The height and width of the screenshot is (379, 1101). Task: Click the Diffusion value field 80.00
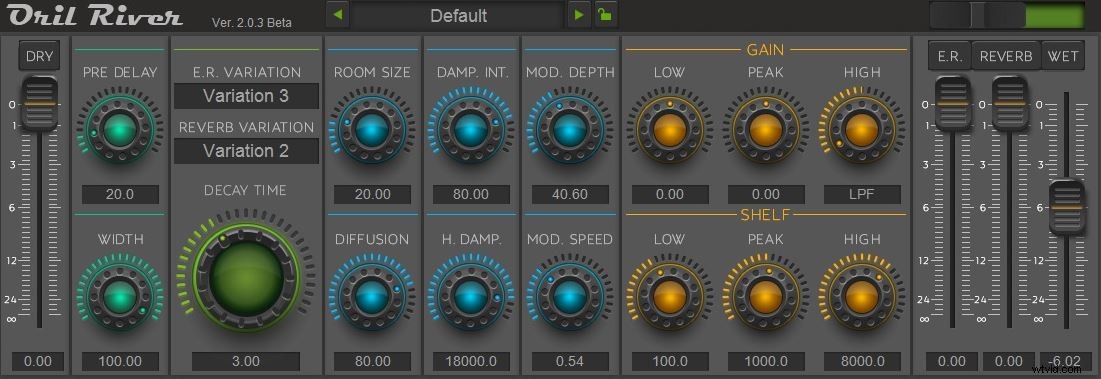coord(372,361)
